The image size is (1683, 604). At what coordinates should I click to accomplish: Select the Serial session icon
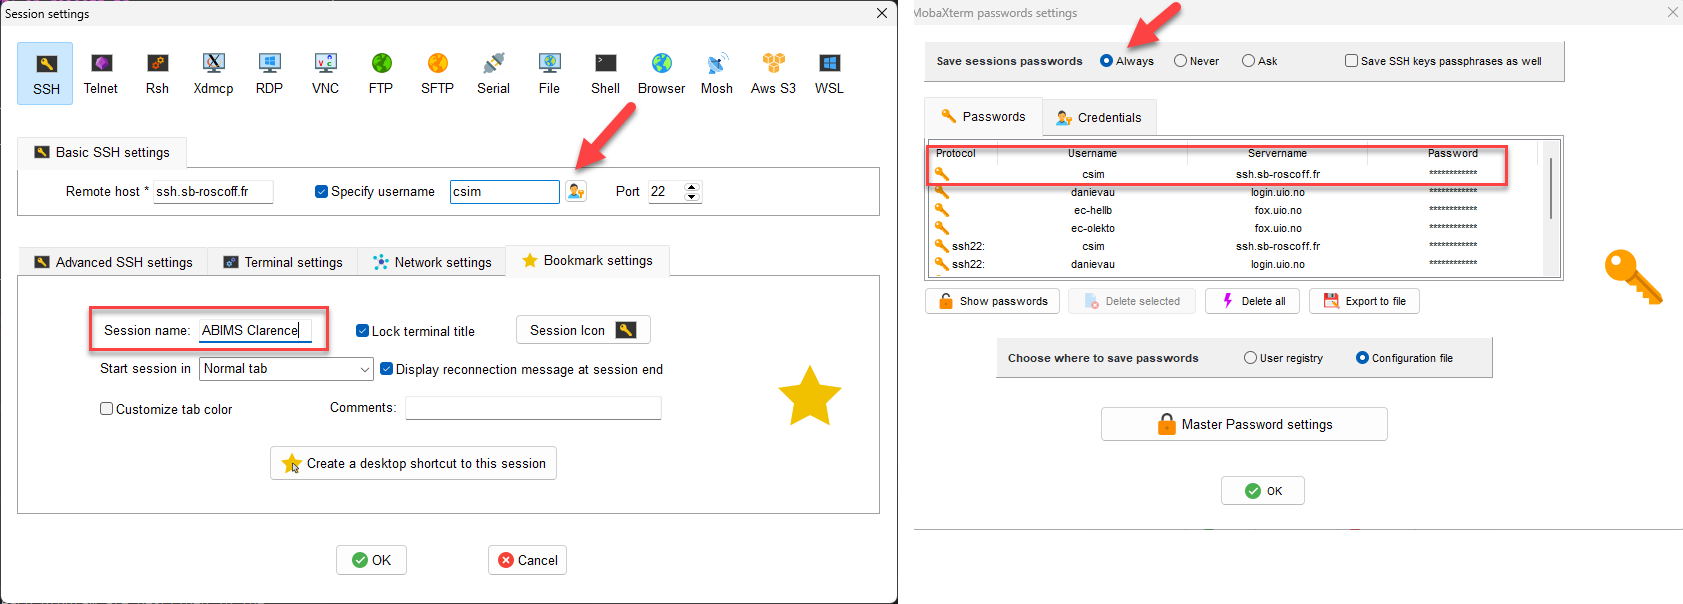click(493, 73)
